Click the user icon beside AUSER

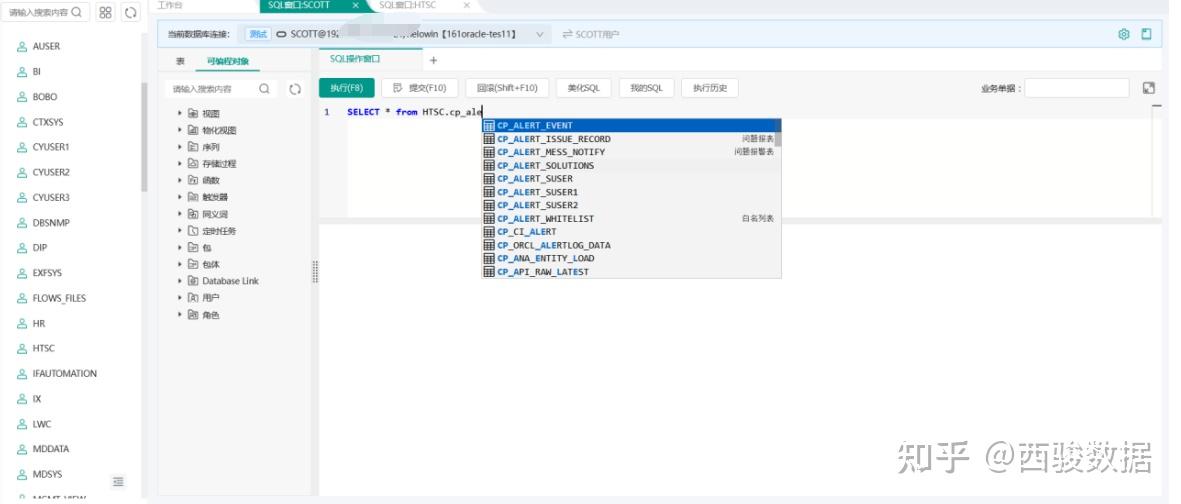point(22,47)
